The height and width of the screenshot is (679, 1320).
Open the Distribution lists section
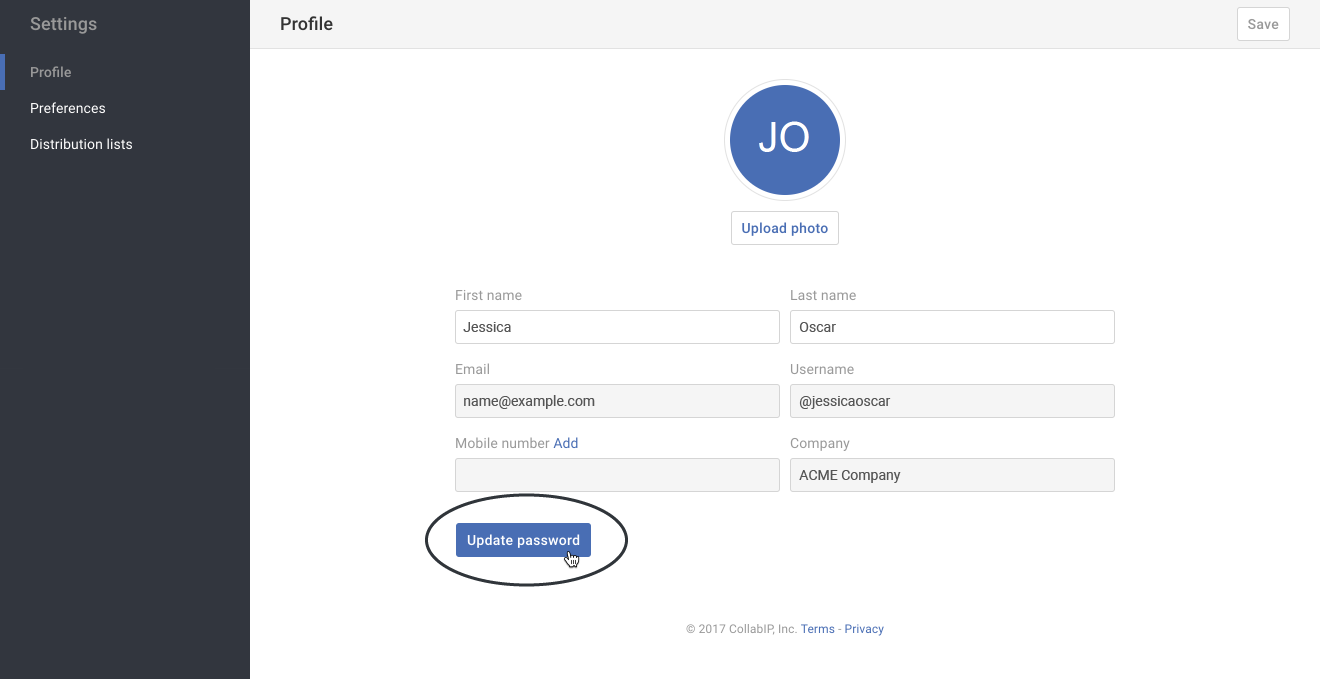(x=80, y=144)
